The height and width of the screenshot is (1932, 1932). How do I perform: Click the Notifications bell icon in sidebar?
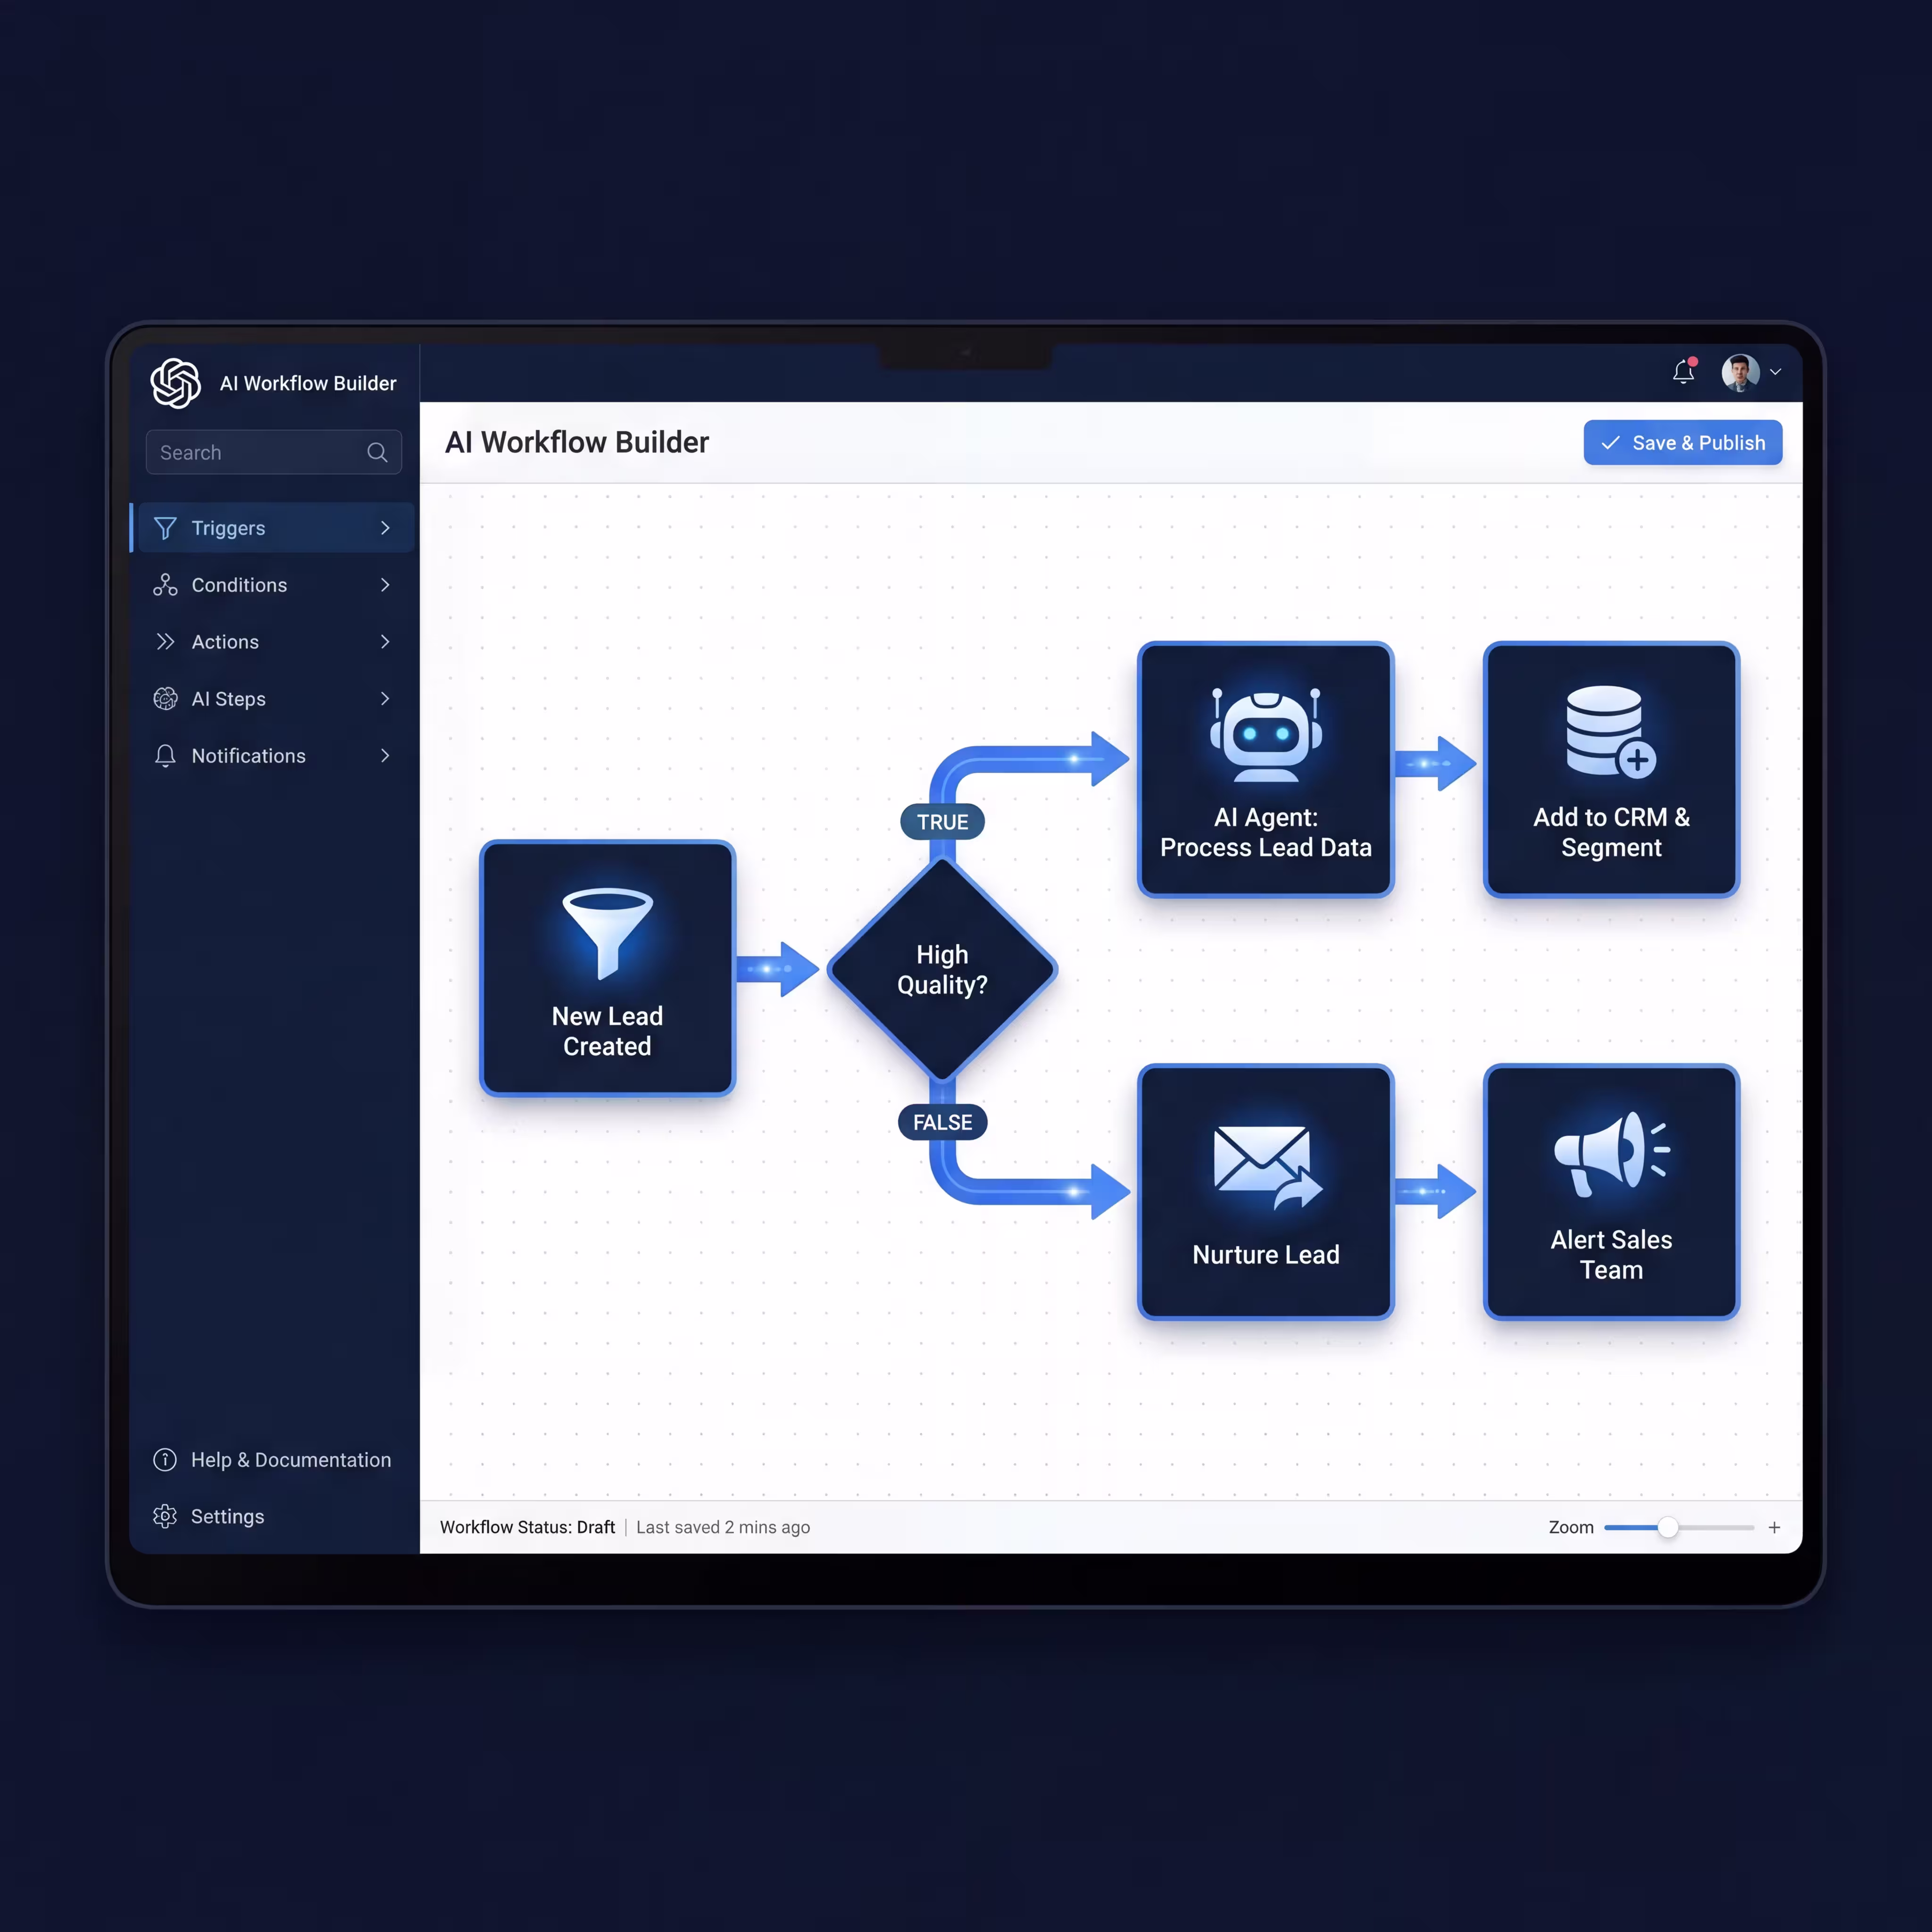tap(166, 756)
